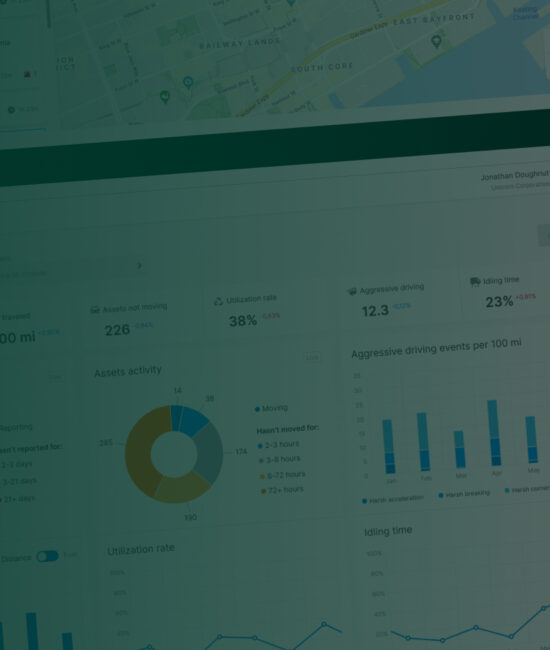Click the 23% idling time value
This screenshot has height=650, width=550.
coord(499,301)
